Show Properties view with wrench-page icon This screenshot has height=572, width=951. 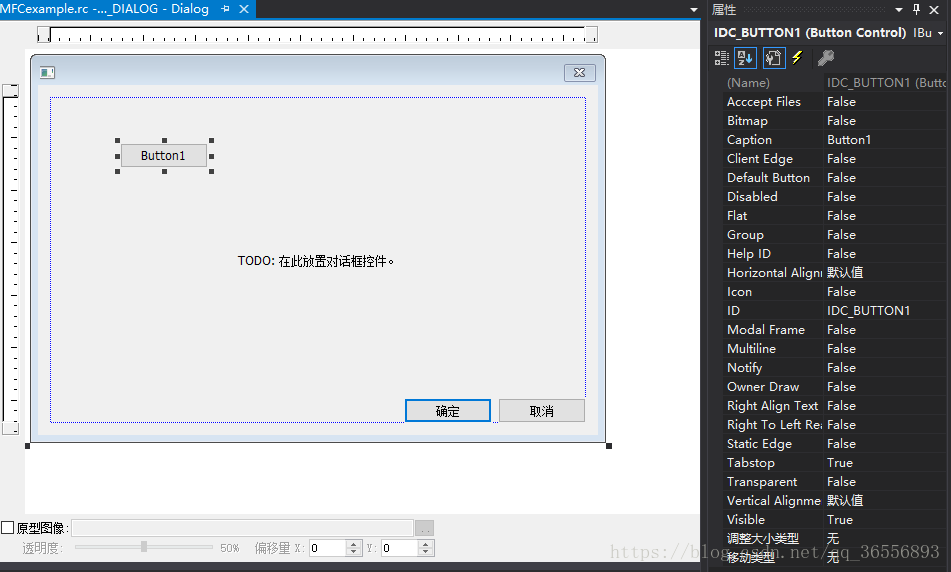pyautogui.click(x=773, y=58)
